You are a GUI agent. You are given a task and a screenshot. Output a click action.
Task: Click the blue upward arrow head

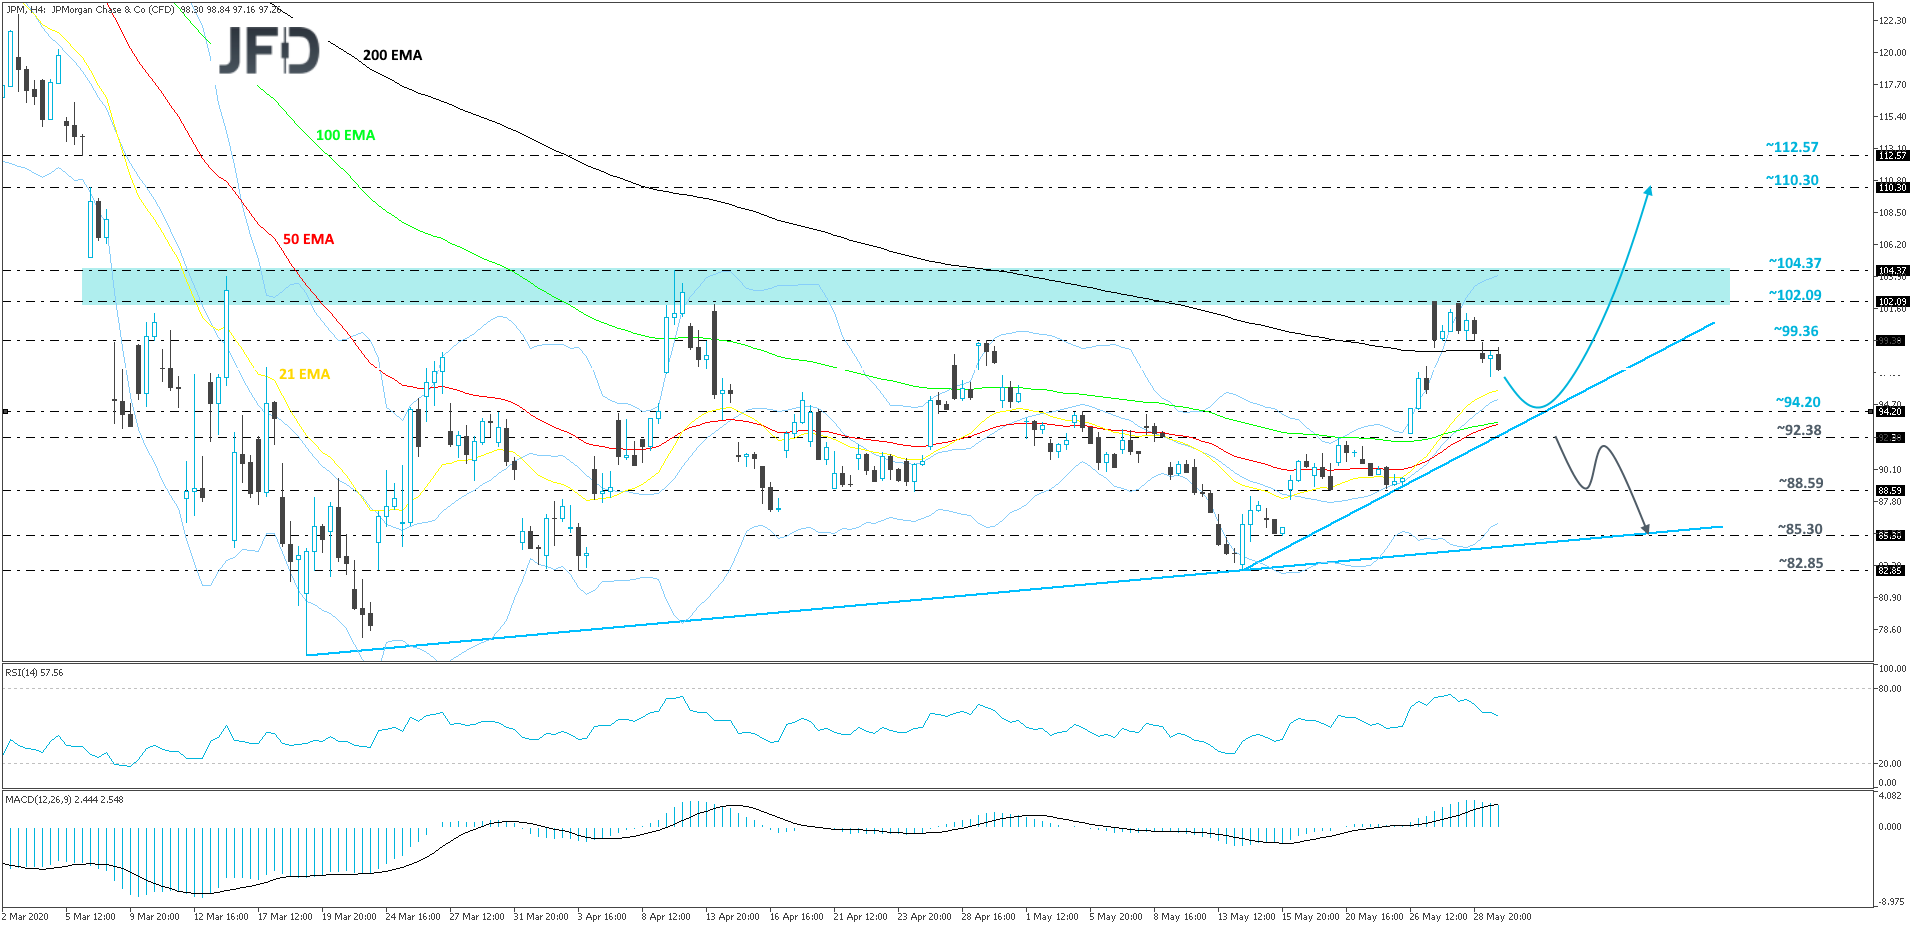tap(1647, 190)
